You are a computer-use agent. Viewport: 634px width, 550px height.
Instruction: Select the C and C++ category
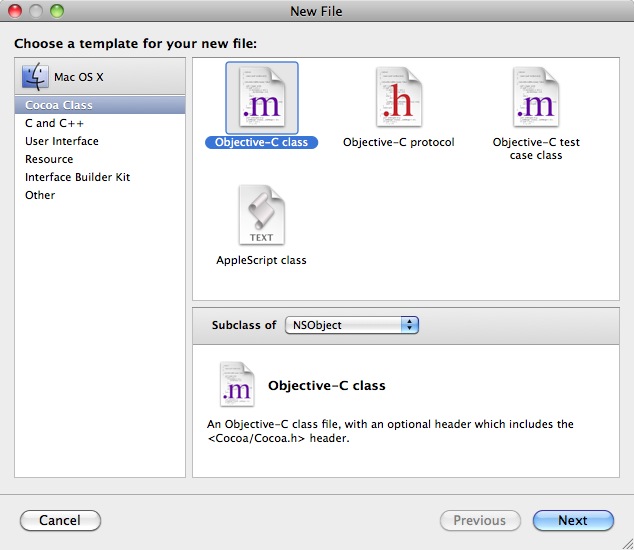pyautogui.click(x=100, y=123)
